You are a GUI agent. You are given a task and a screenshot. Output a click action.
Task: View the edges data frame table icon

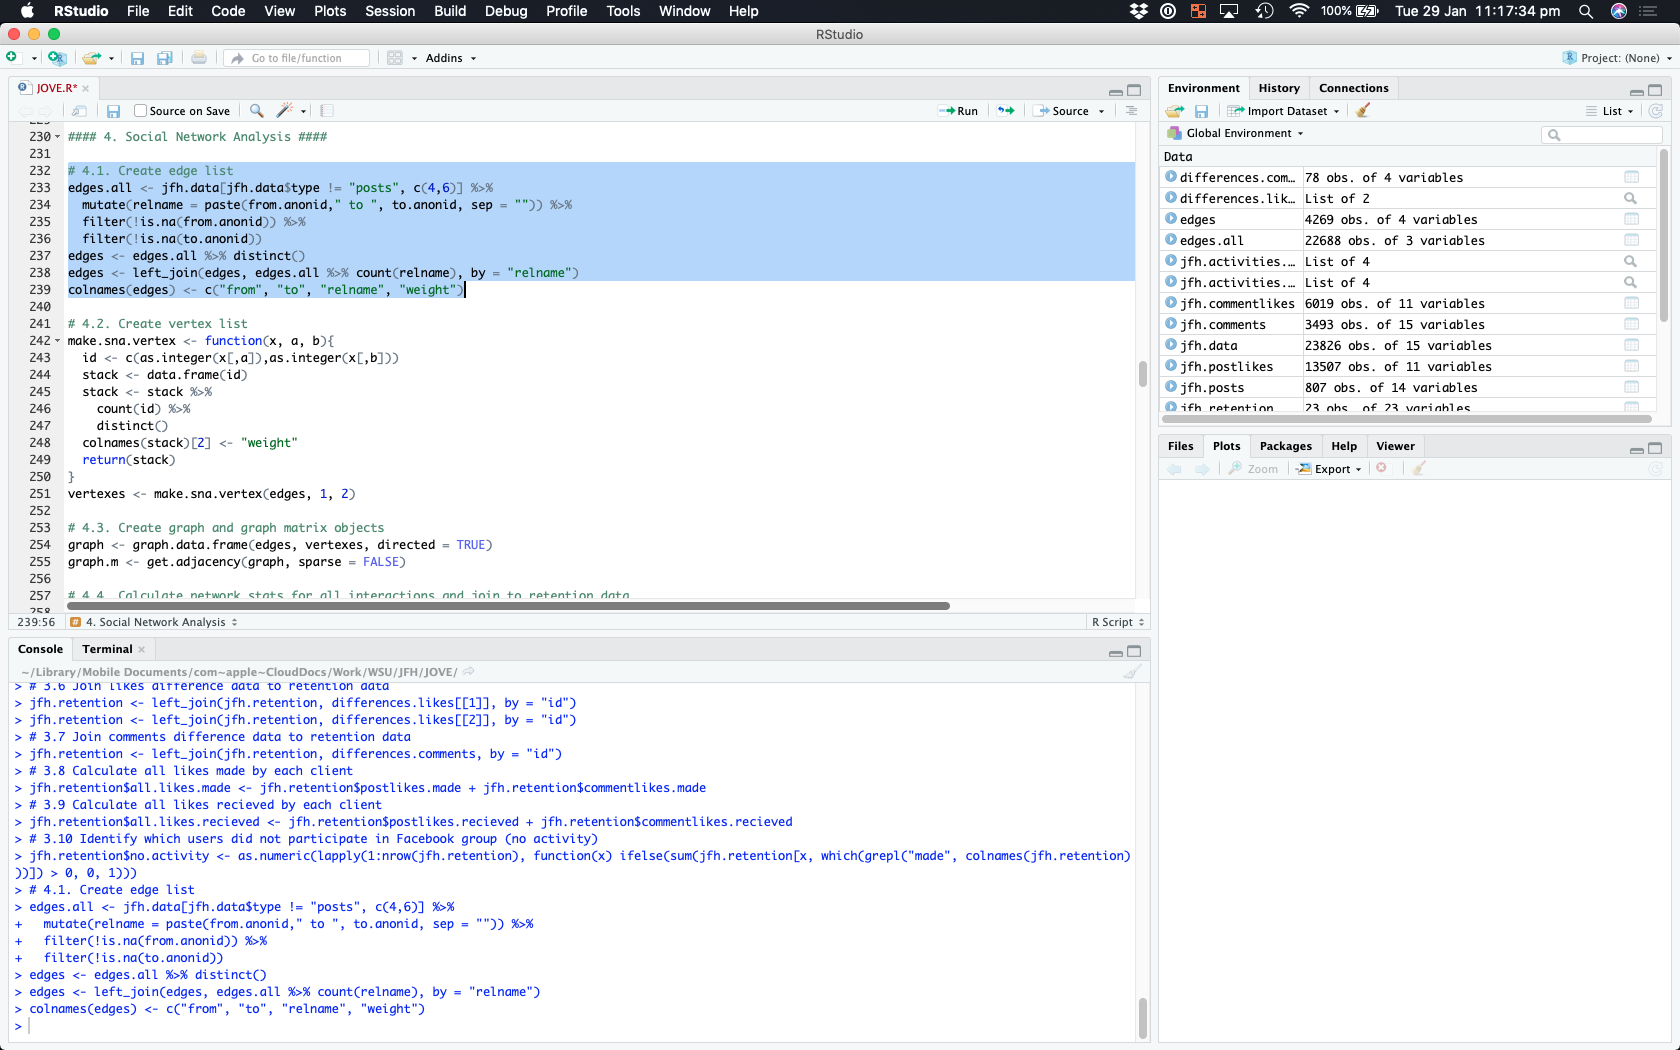1631,220
